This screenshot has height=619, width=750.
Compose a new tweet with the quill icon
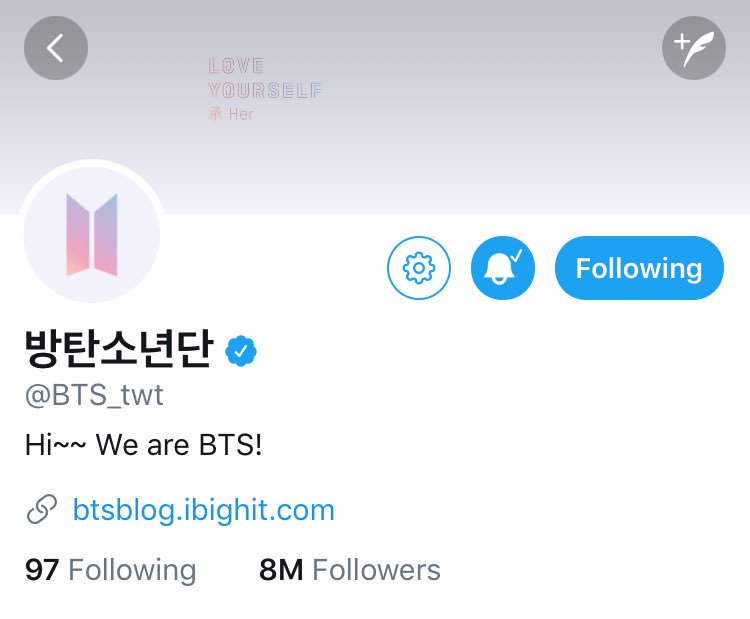click(694, 48)
